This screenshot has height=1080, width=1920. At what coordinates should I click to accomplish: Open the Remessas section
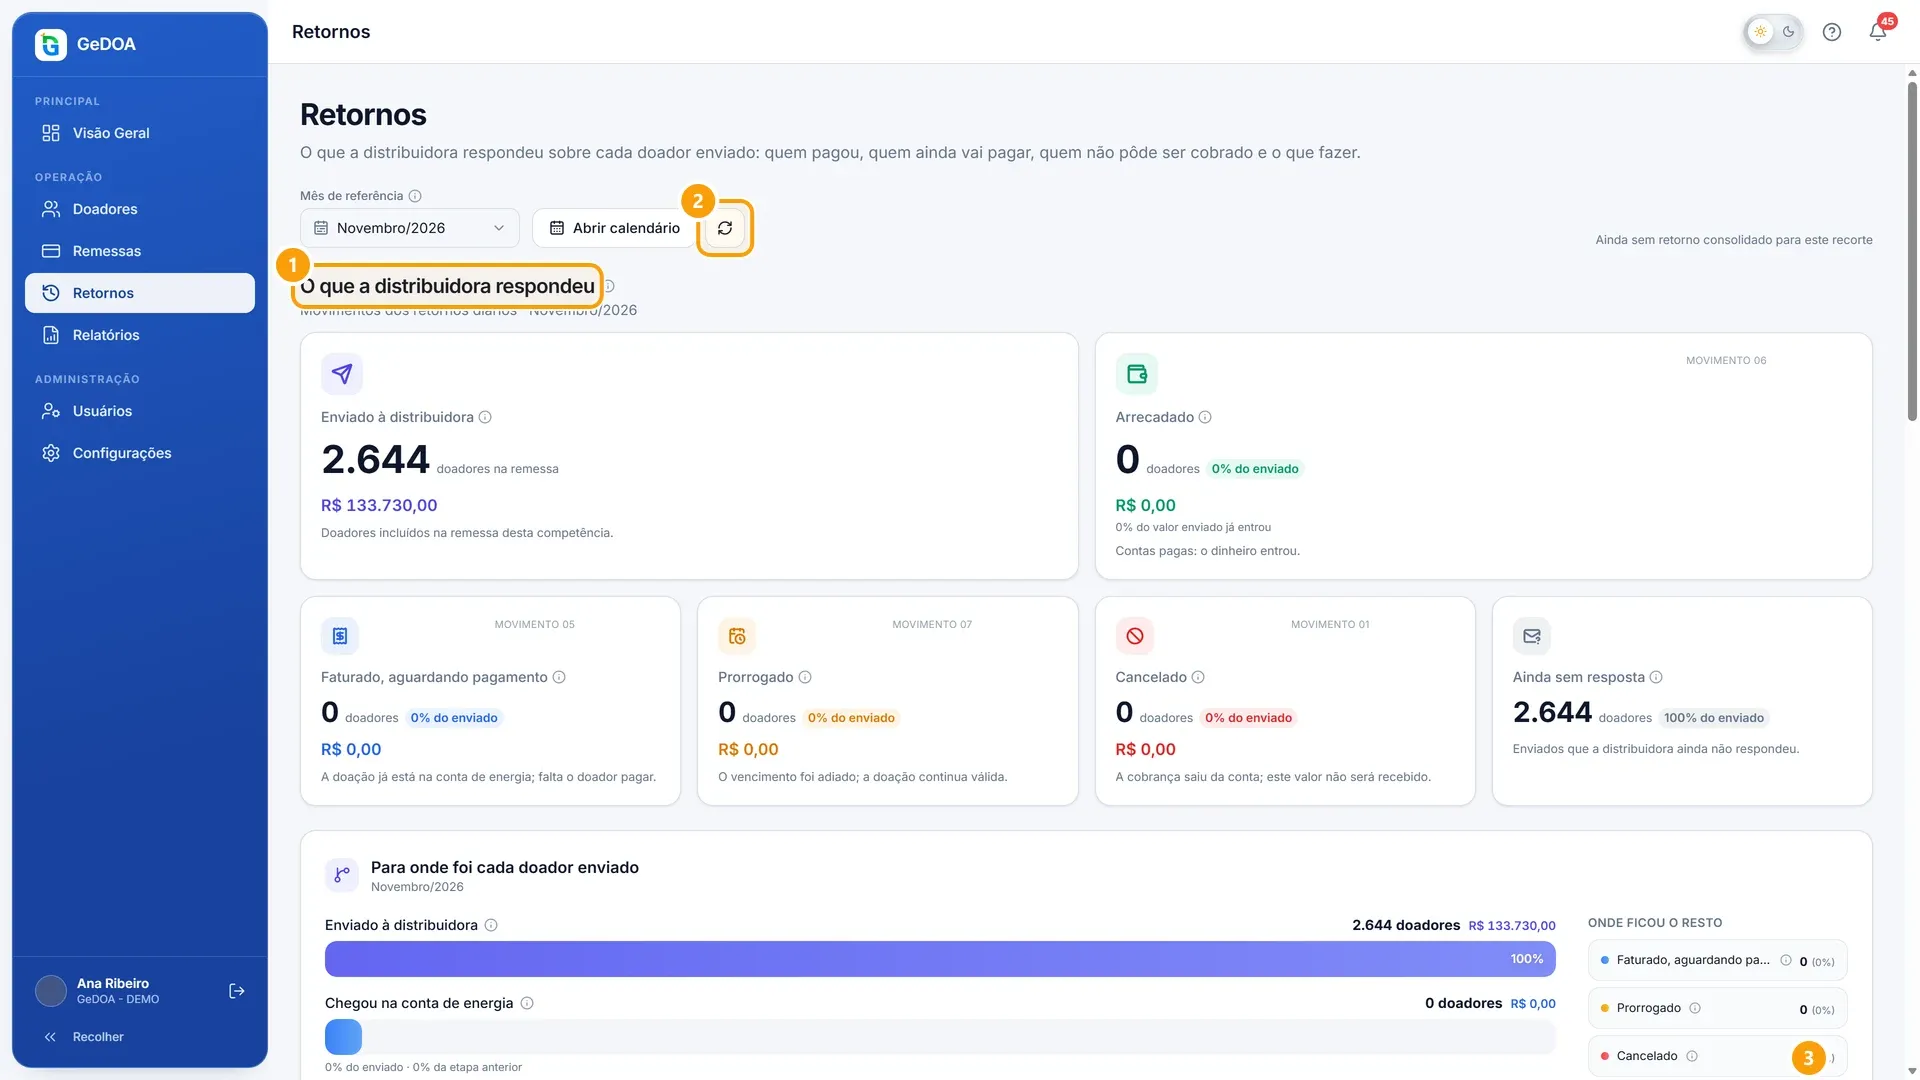pos(140,251)
